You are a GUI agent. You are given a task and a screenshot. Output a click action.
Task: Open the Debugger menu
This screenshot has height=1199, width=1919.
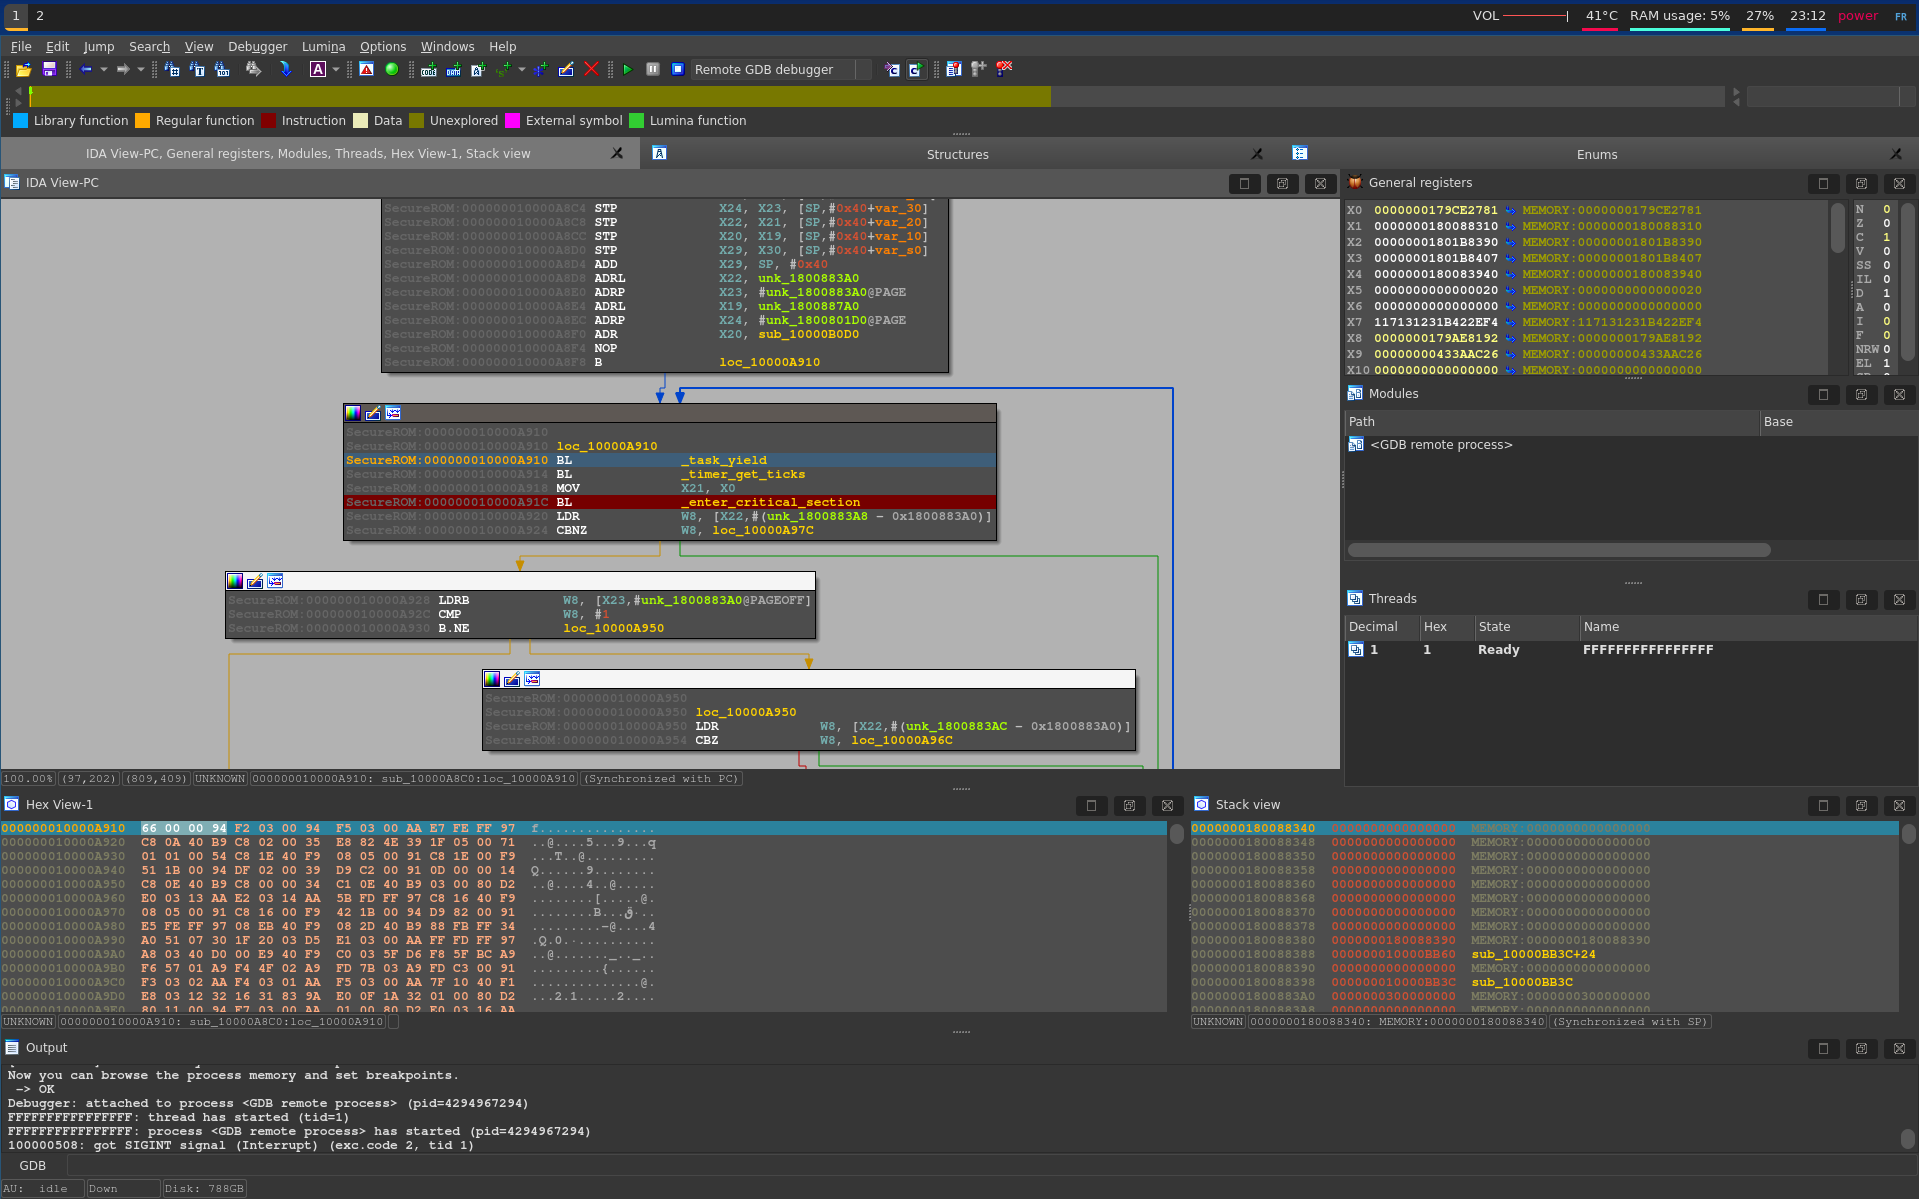click(x=257, y=46)
